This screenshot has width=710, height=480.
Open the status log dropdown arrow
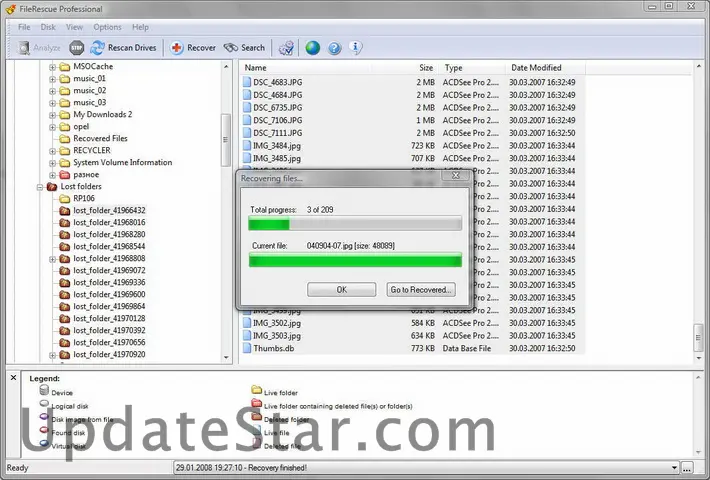[x=674, y=468]
